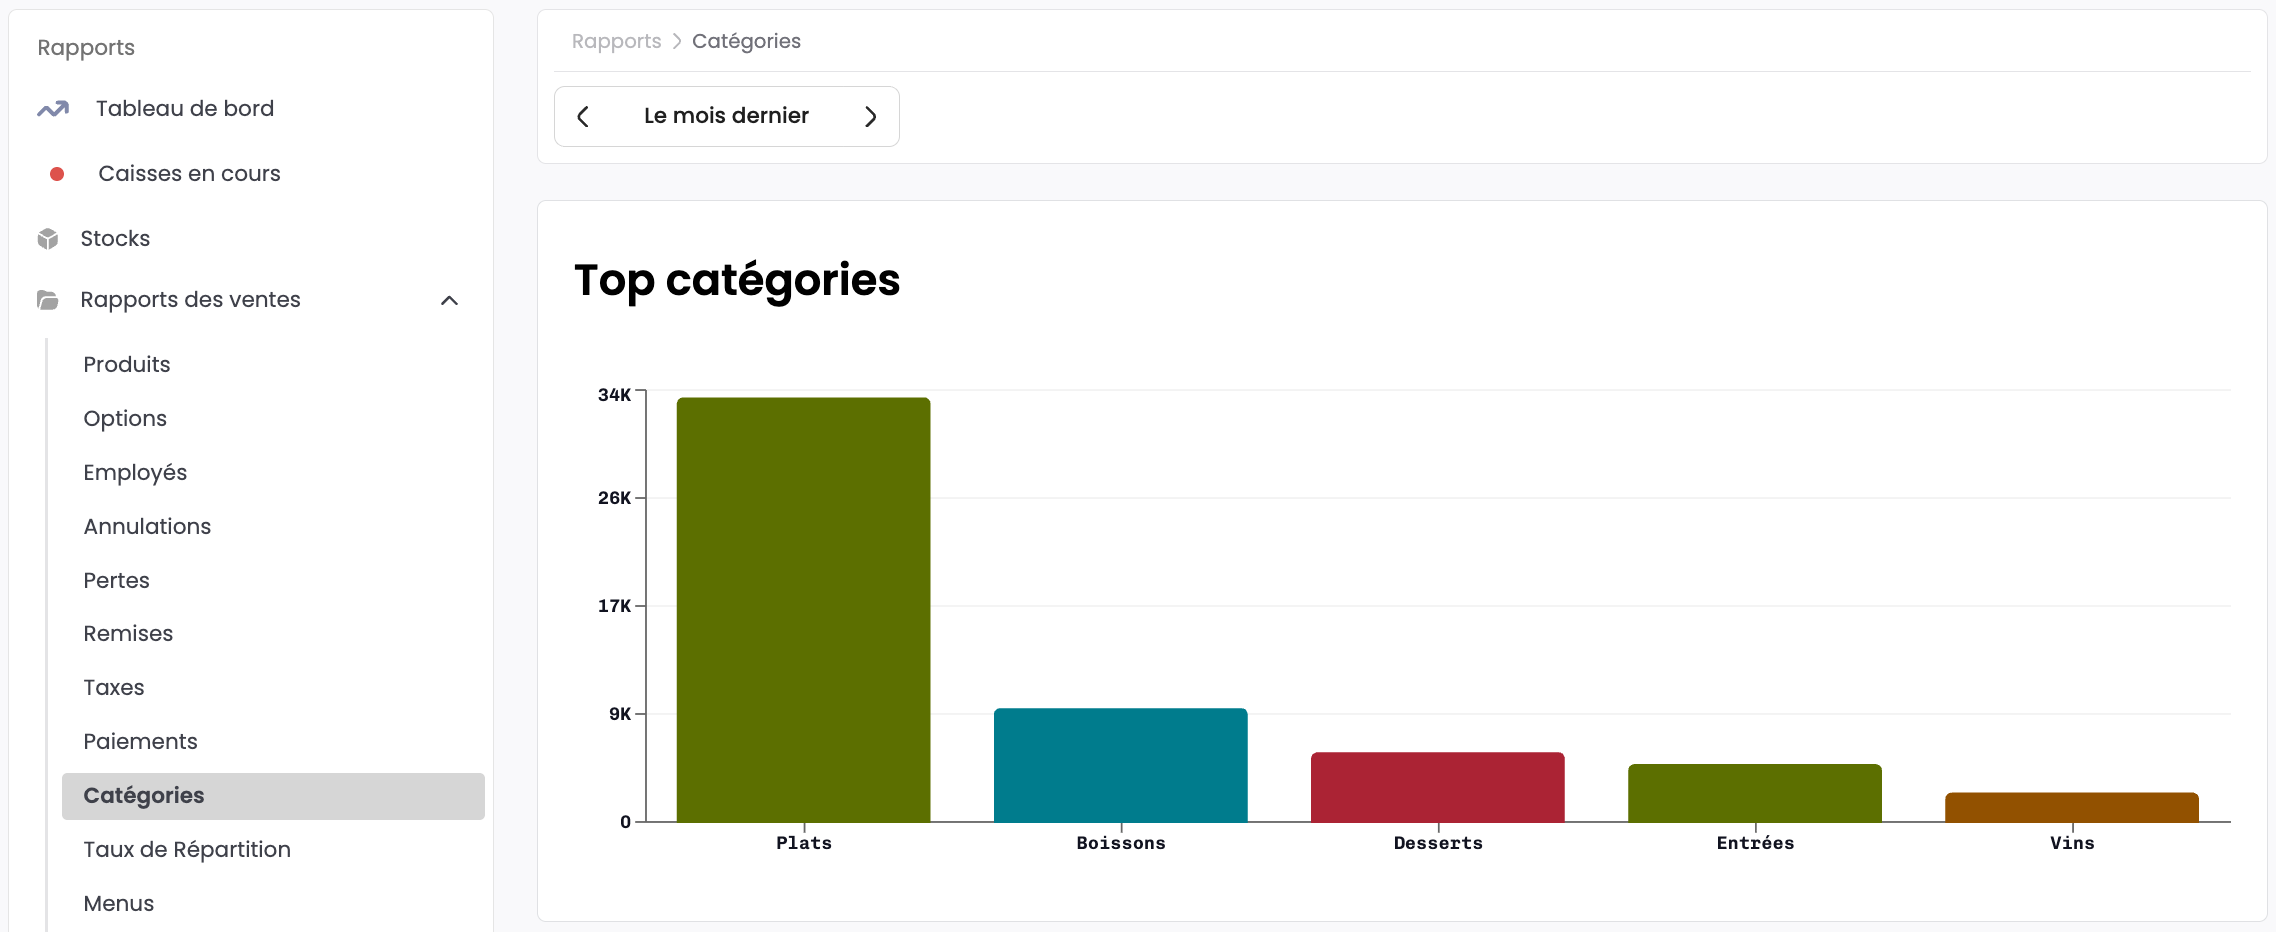Click the teal Boissons bar in chart
2276x932 pixels.
pos(1120,765)
